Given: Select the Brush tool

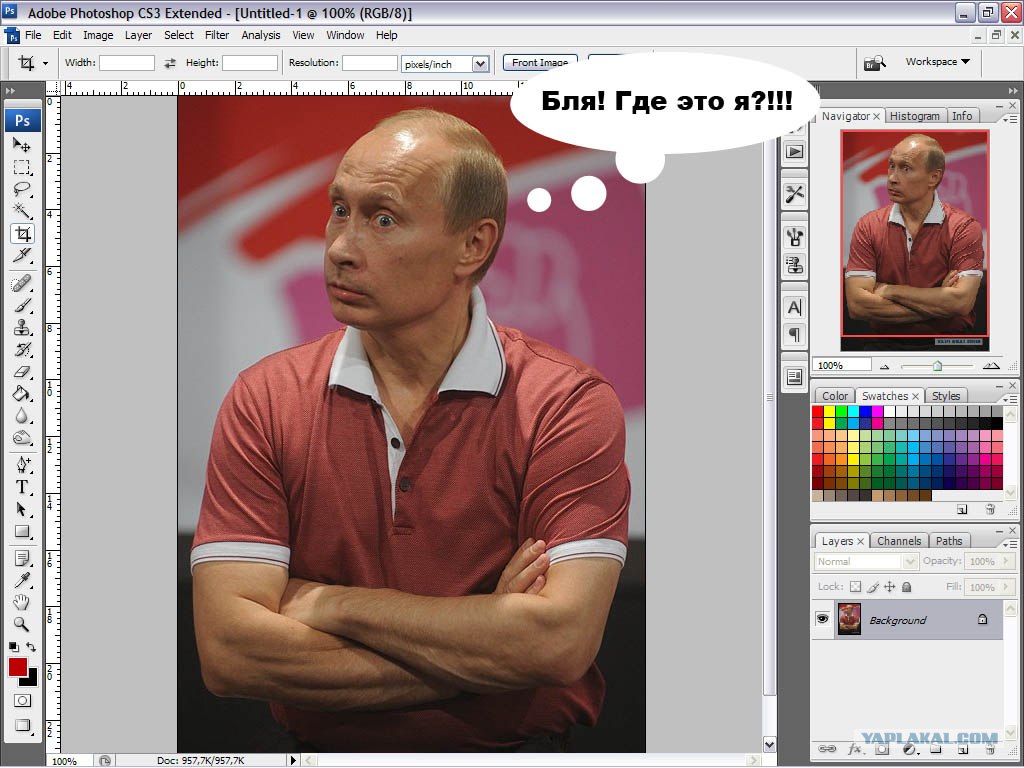Looking at the screenshot, I should (22, 306).
